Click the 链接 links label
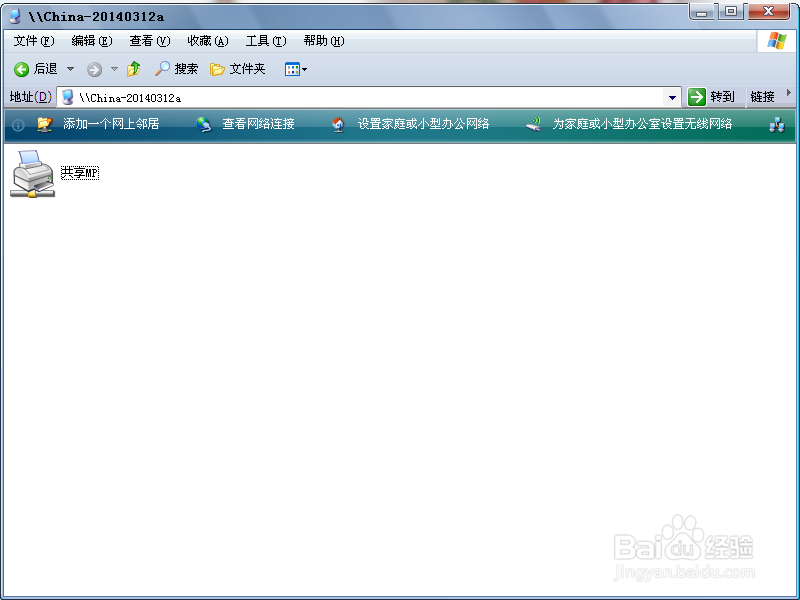 (763, 97)
